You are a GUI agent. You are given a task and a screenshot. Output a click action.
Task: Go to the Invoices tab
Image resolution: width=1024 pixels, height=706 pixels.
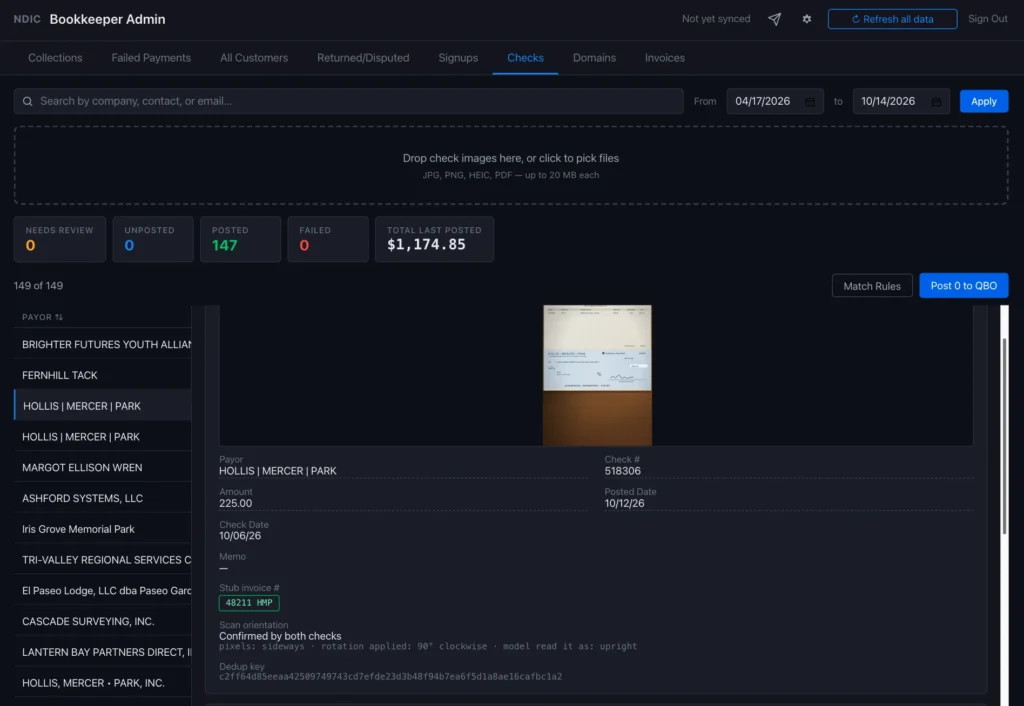pyautogui.click(x=665, y=57)
